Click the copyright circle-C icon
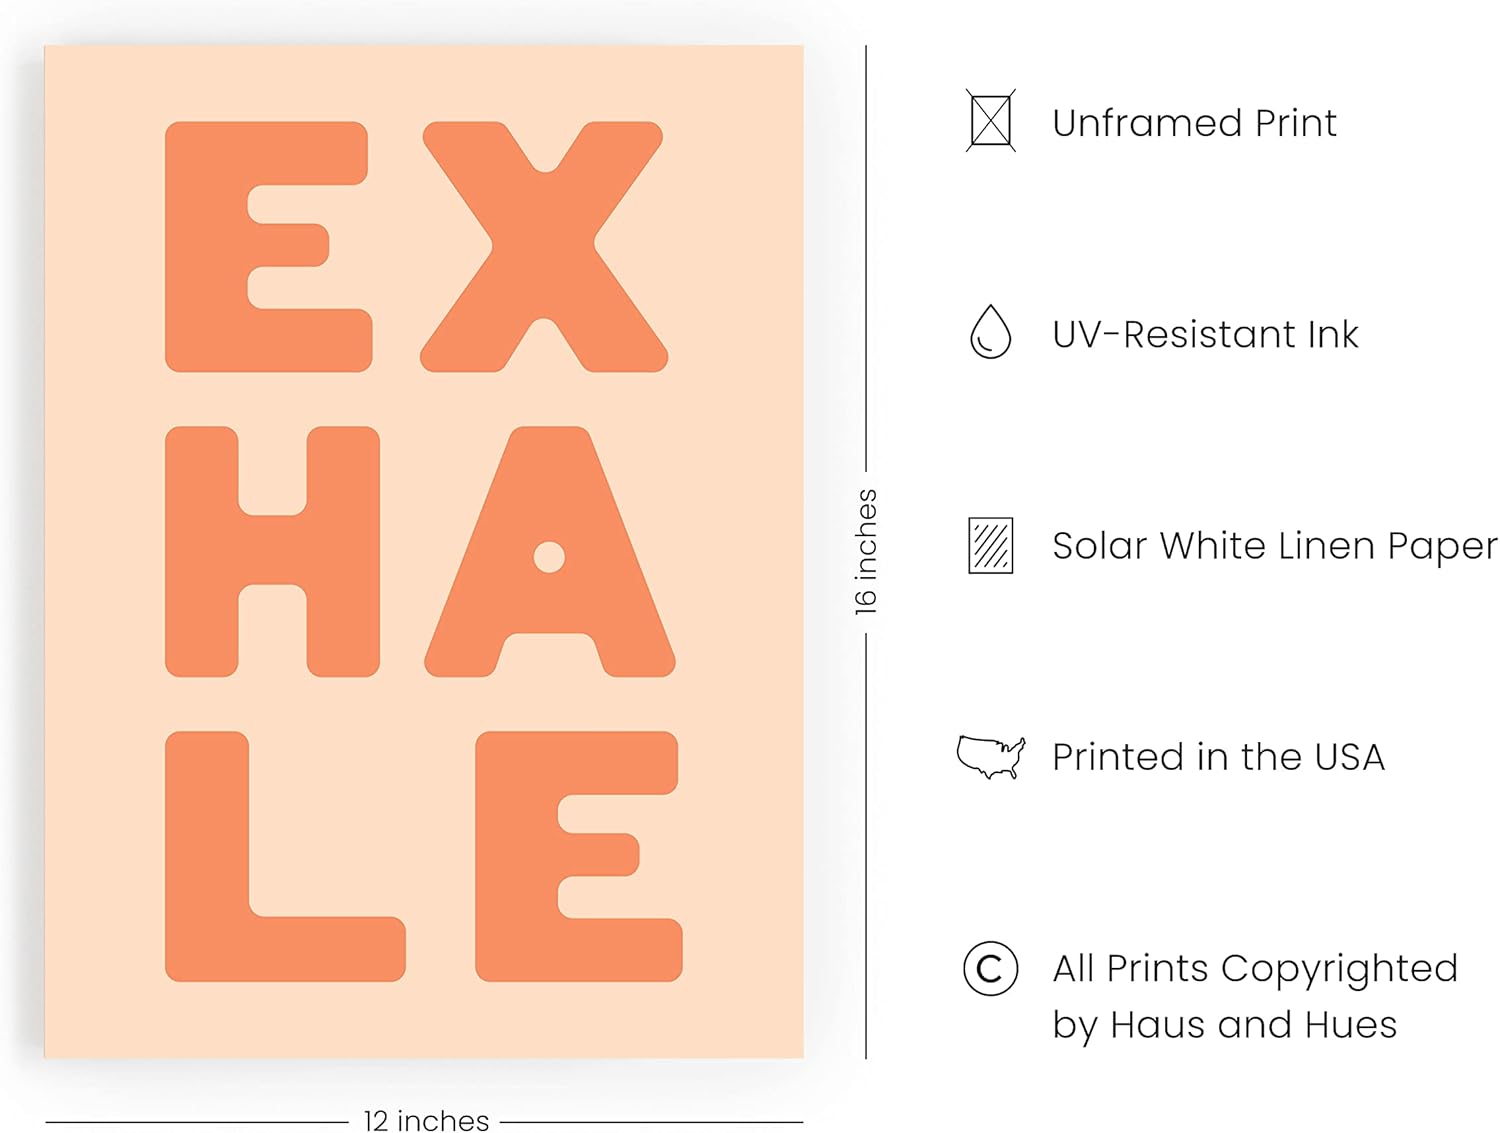Screen dimensions: 1500x1133 click(990, 968)
